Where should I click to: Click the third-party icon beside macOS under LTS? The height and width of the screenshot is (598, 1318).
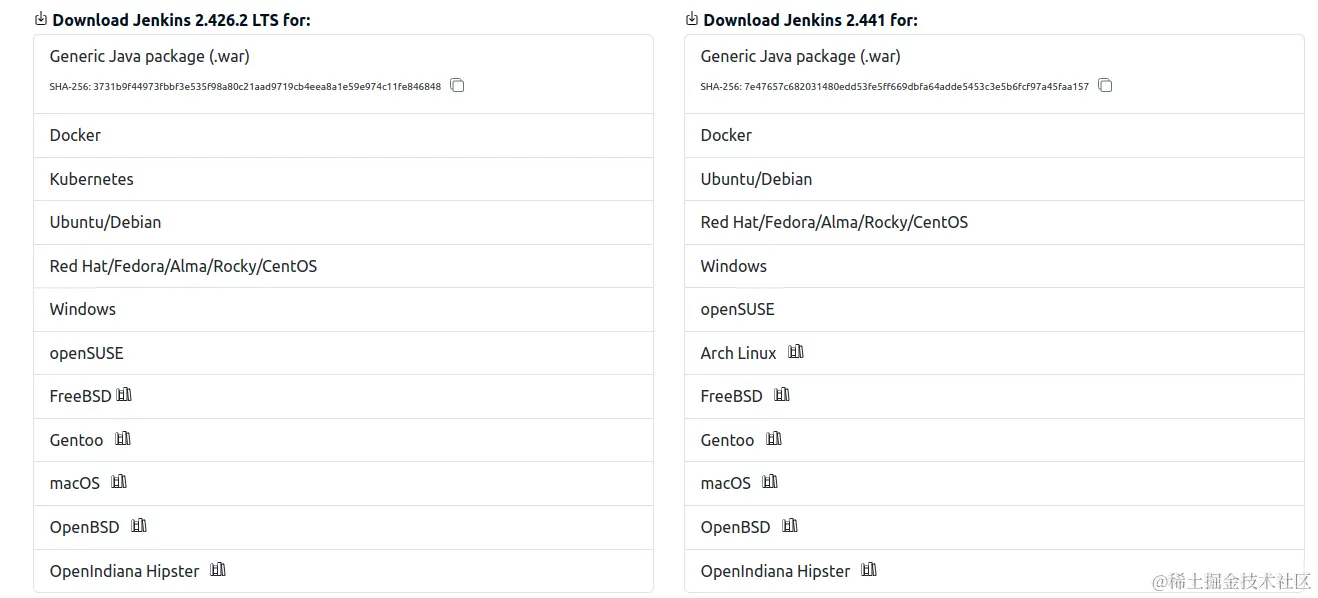coord(119,481)
